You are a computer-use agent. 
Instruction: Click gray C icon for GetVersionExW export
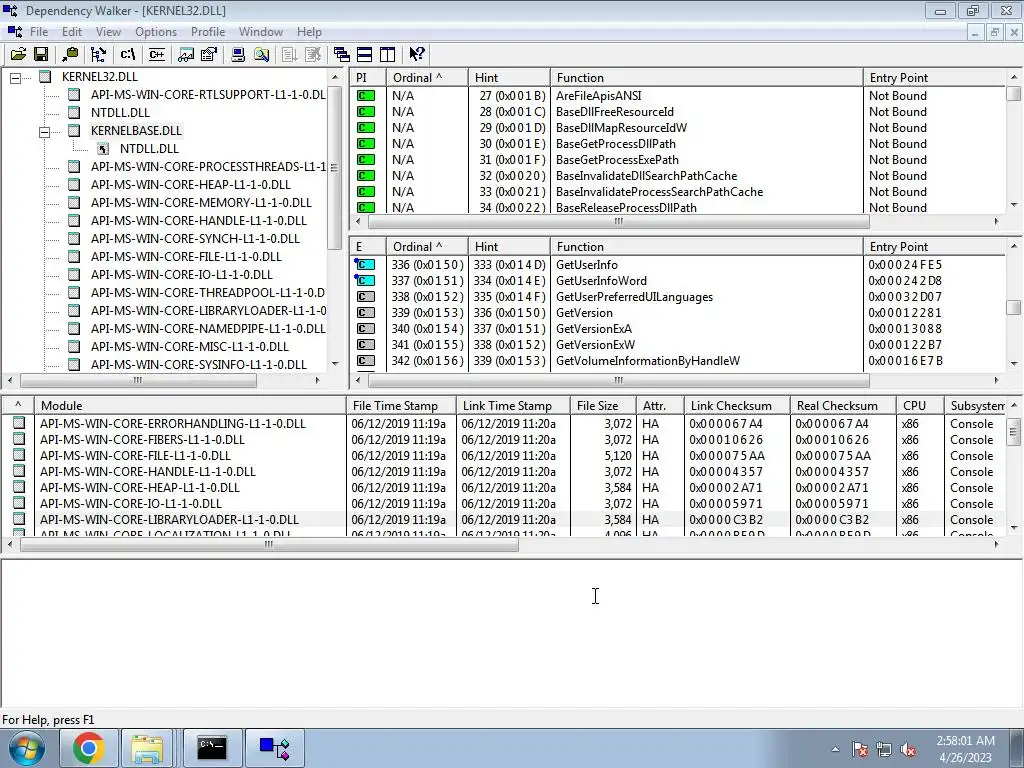click(366, 345)
